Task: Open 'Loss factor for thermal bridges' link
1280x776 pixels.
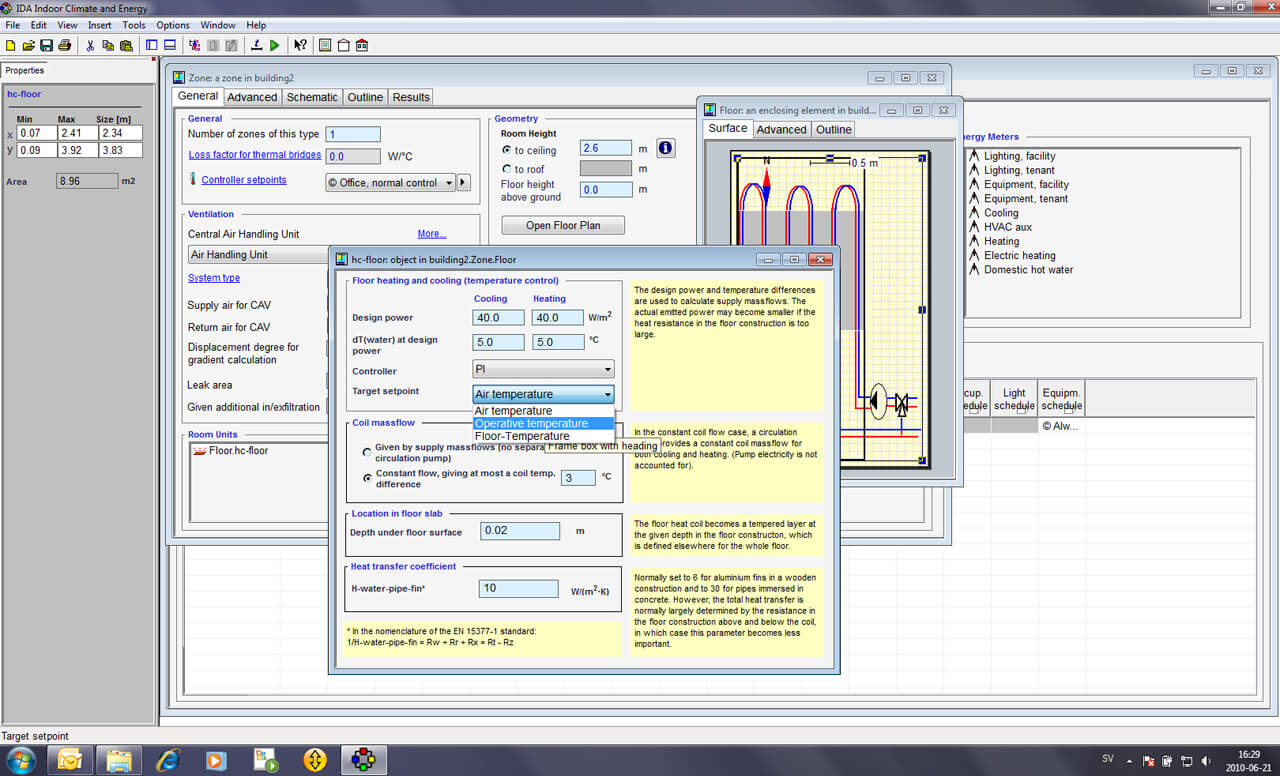Action: tap(255, 155)
